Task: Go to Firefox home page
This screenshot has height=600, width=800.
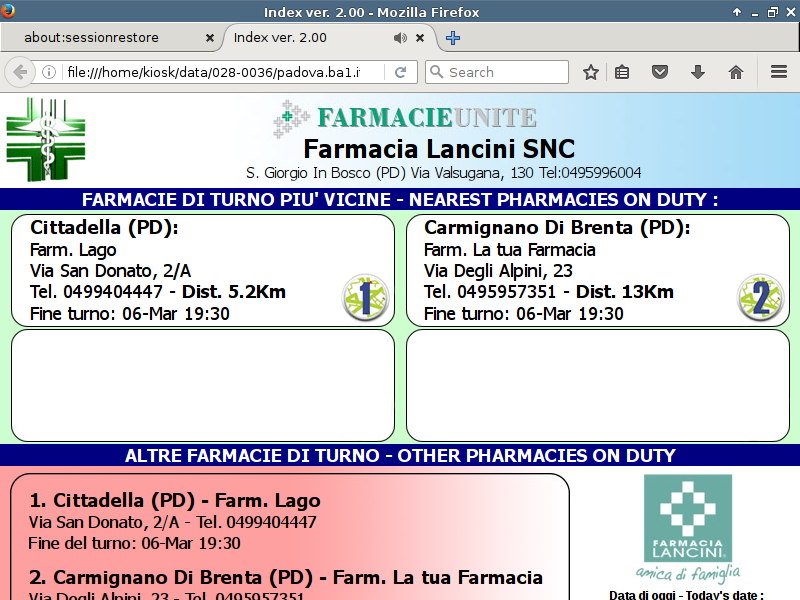Action: point(736,72)
